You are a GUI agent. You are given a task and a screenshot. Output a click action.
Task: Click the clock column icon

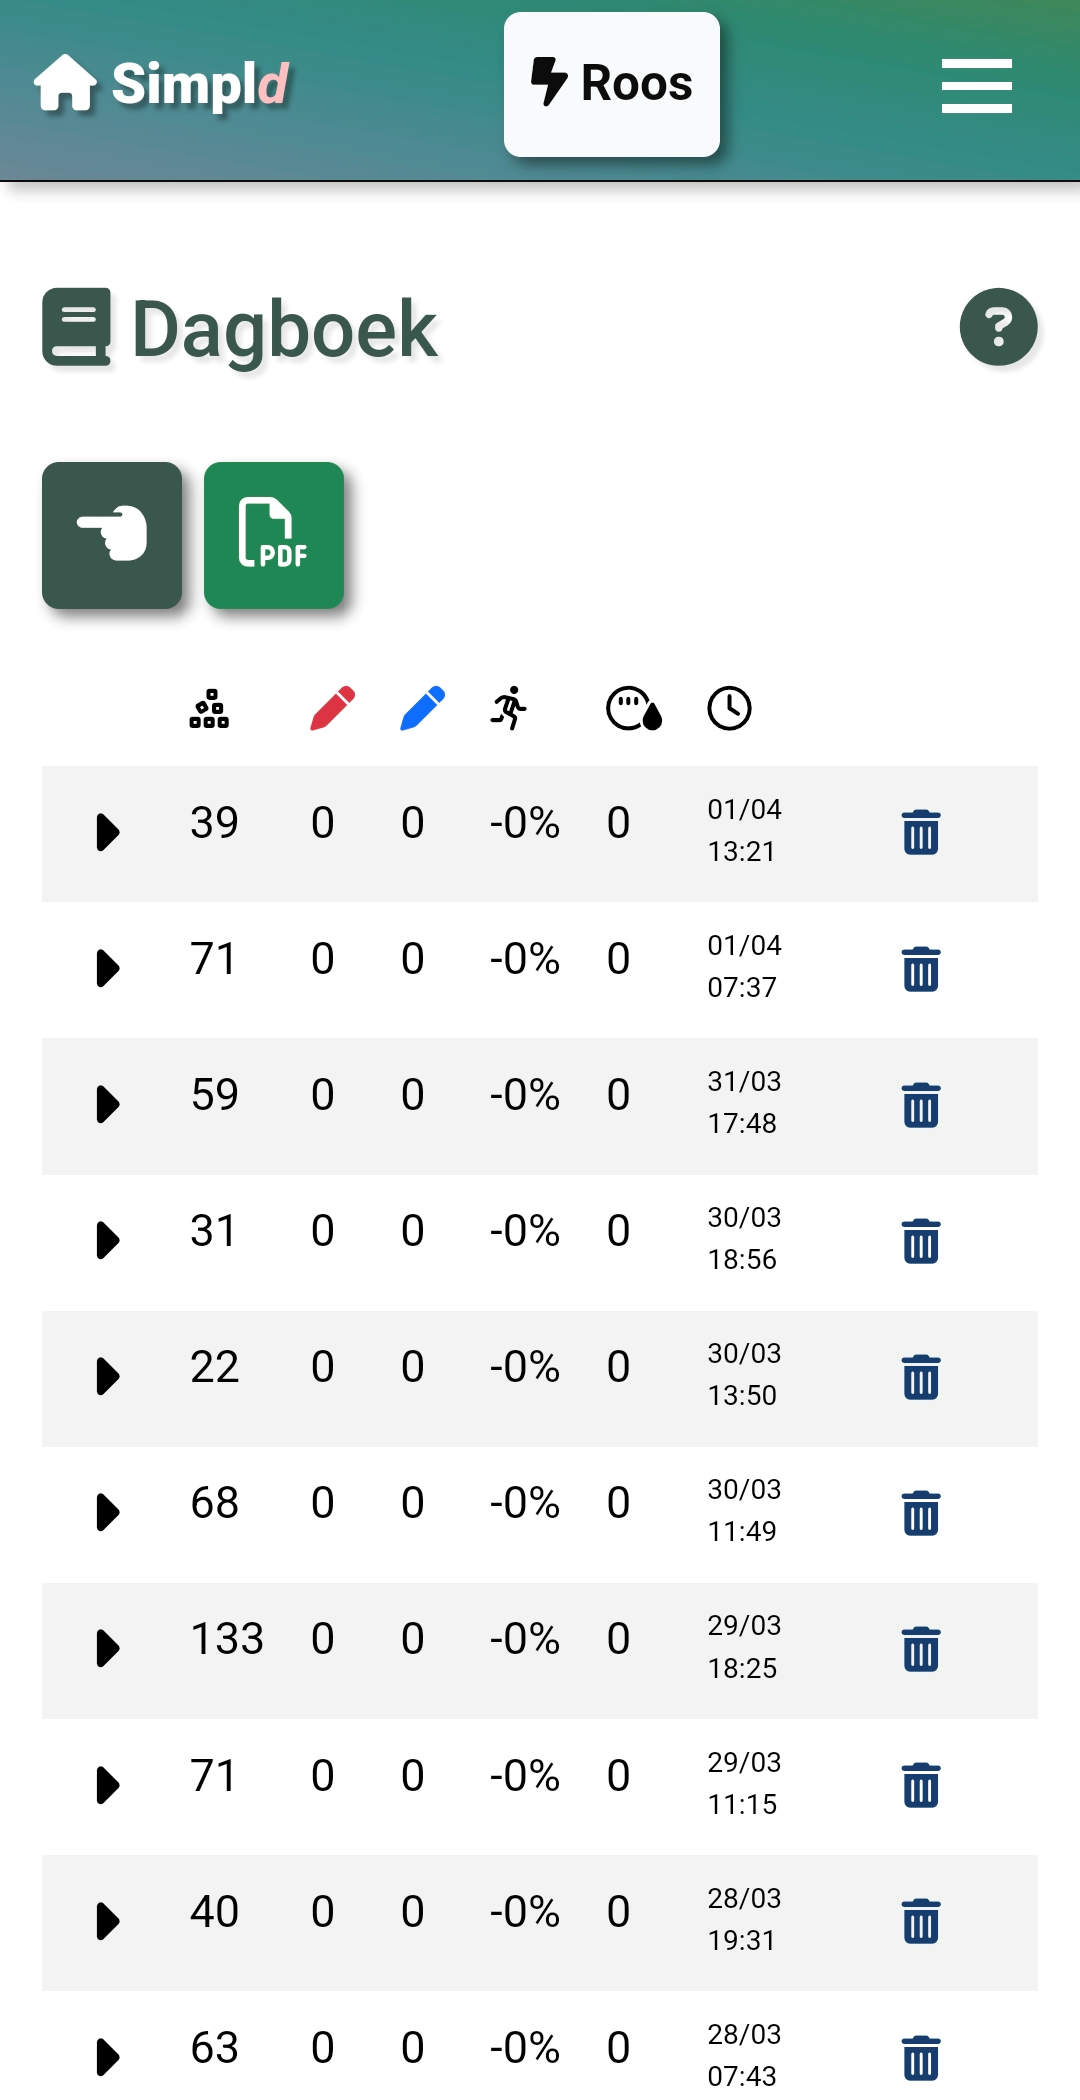(729, 709)
